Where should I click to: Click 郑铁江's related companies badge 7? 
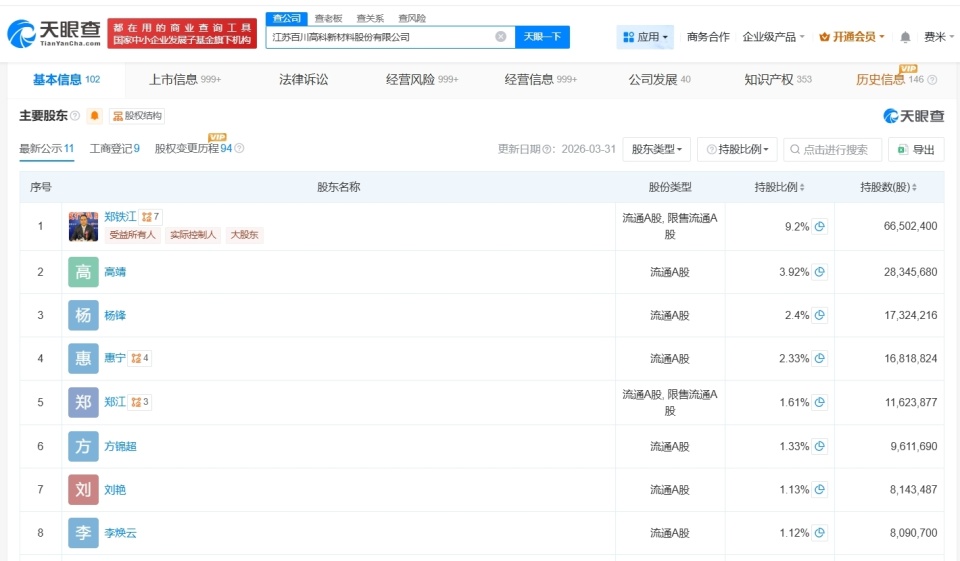tap(151, 217)
